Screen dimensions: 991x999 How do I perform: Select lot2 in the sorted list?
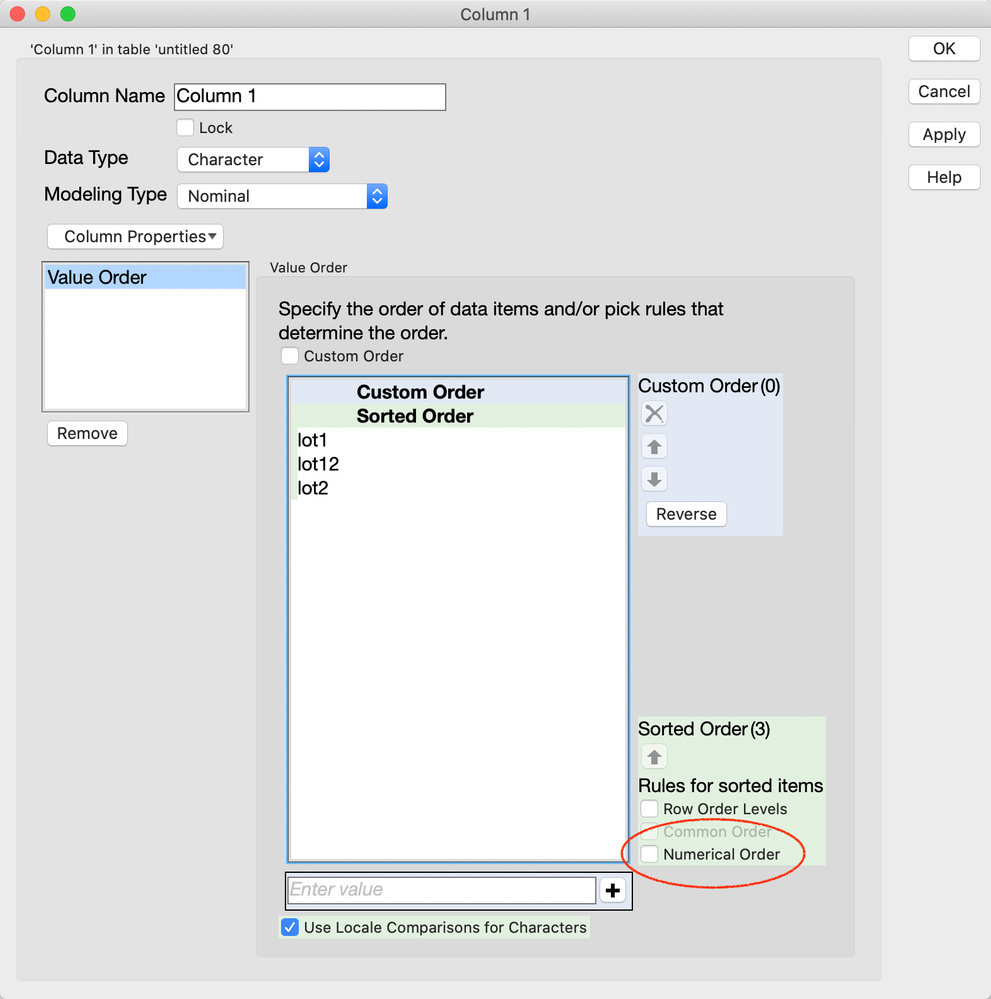(458, 488)
